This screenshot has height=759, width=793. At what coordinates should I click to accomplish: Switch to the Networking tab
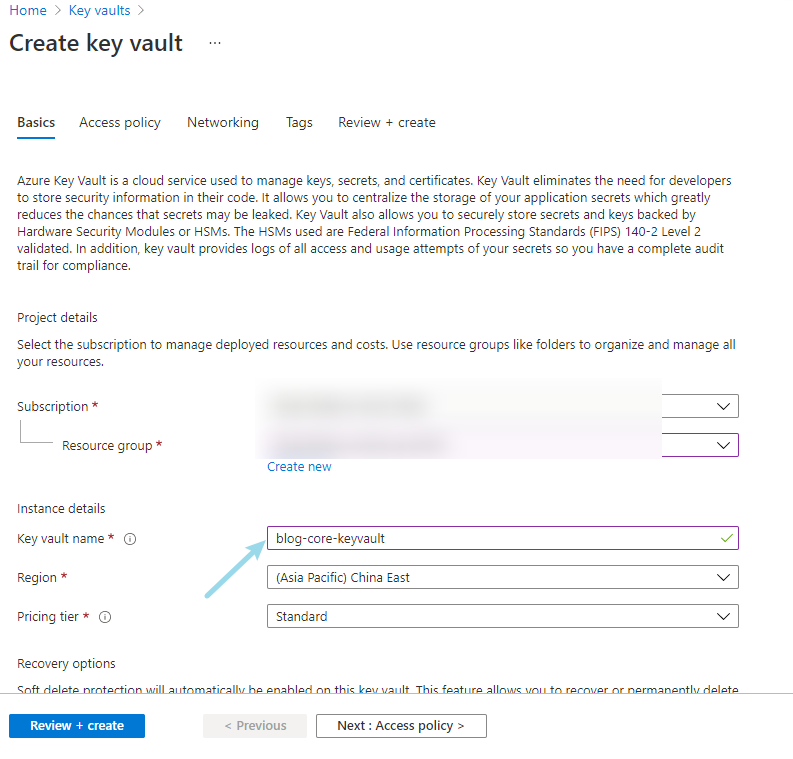[223, 122]
